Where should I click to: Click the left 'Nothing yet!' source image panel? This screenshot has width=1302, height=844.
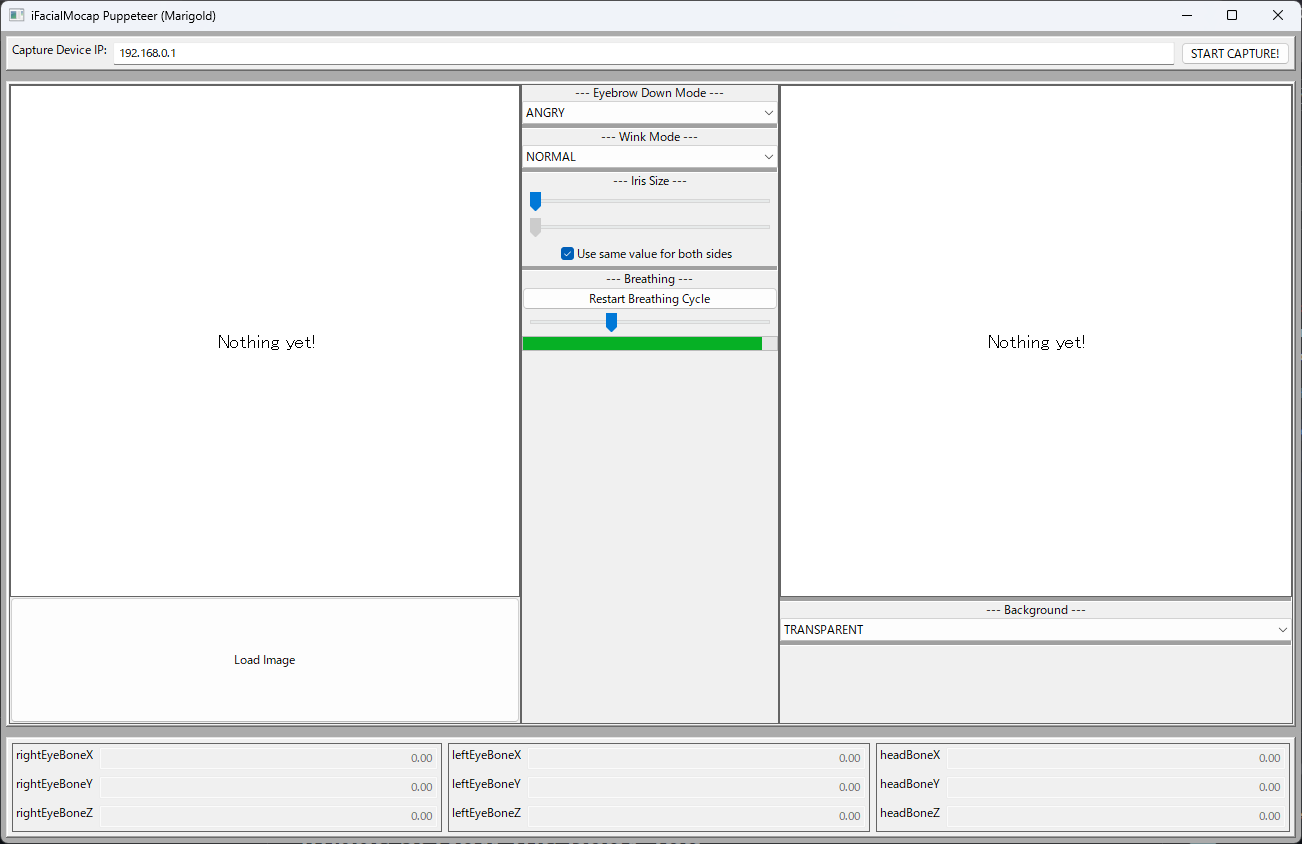point(265,341)
